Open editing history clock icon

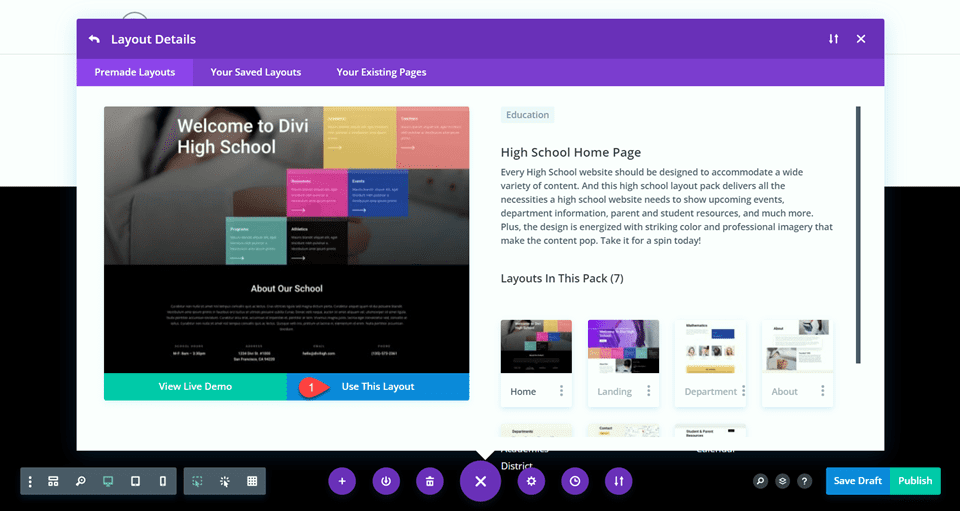(x=575, y=482)
